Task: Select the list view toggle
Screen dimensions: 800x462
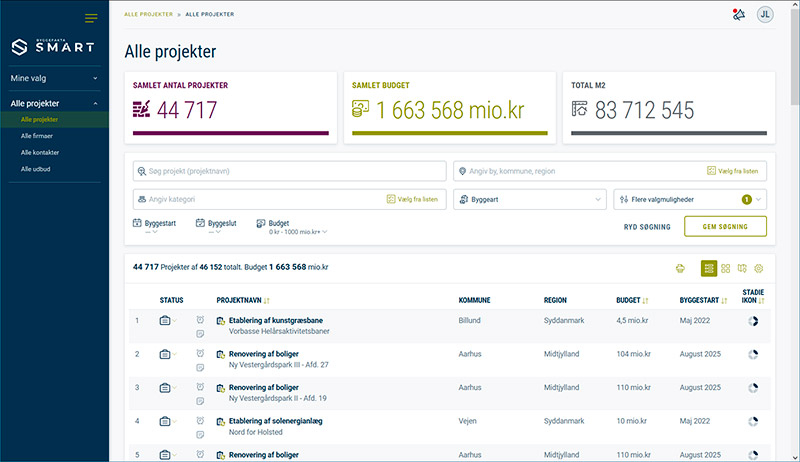Action: pos(709,268)
